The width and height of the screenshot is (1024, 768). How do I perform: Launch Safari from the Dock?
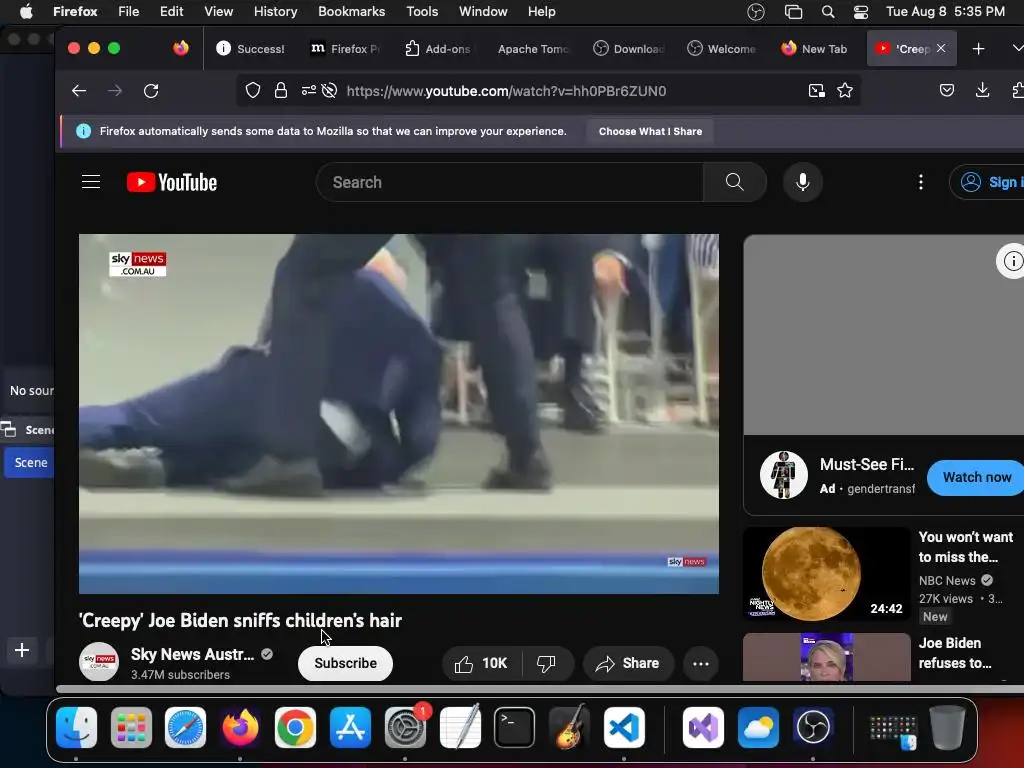[x=185, y=727]
